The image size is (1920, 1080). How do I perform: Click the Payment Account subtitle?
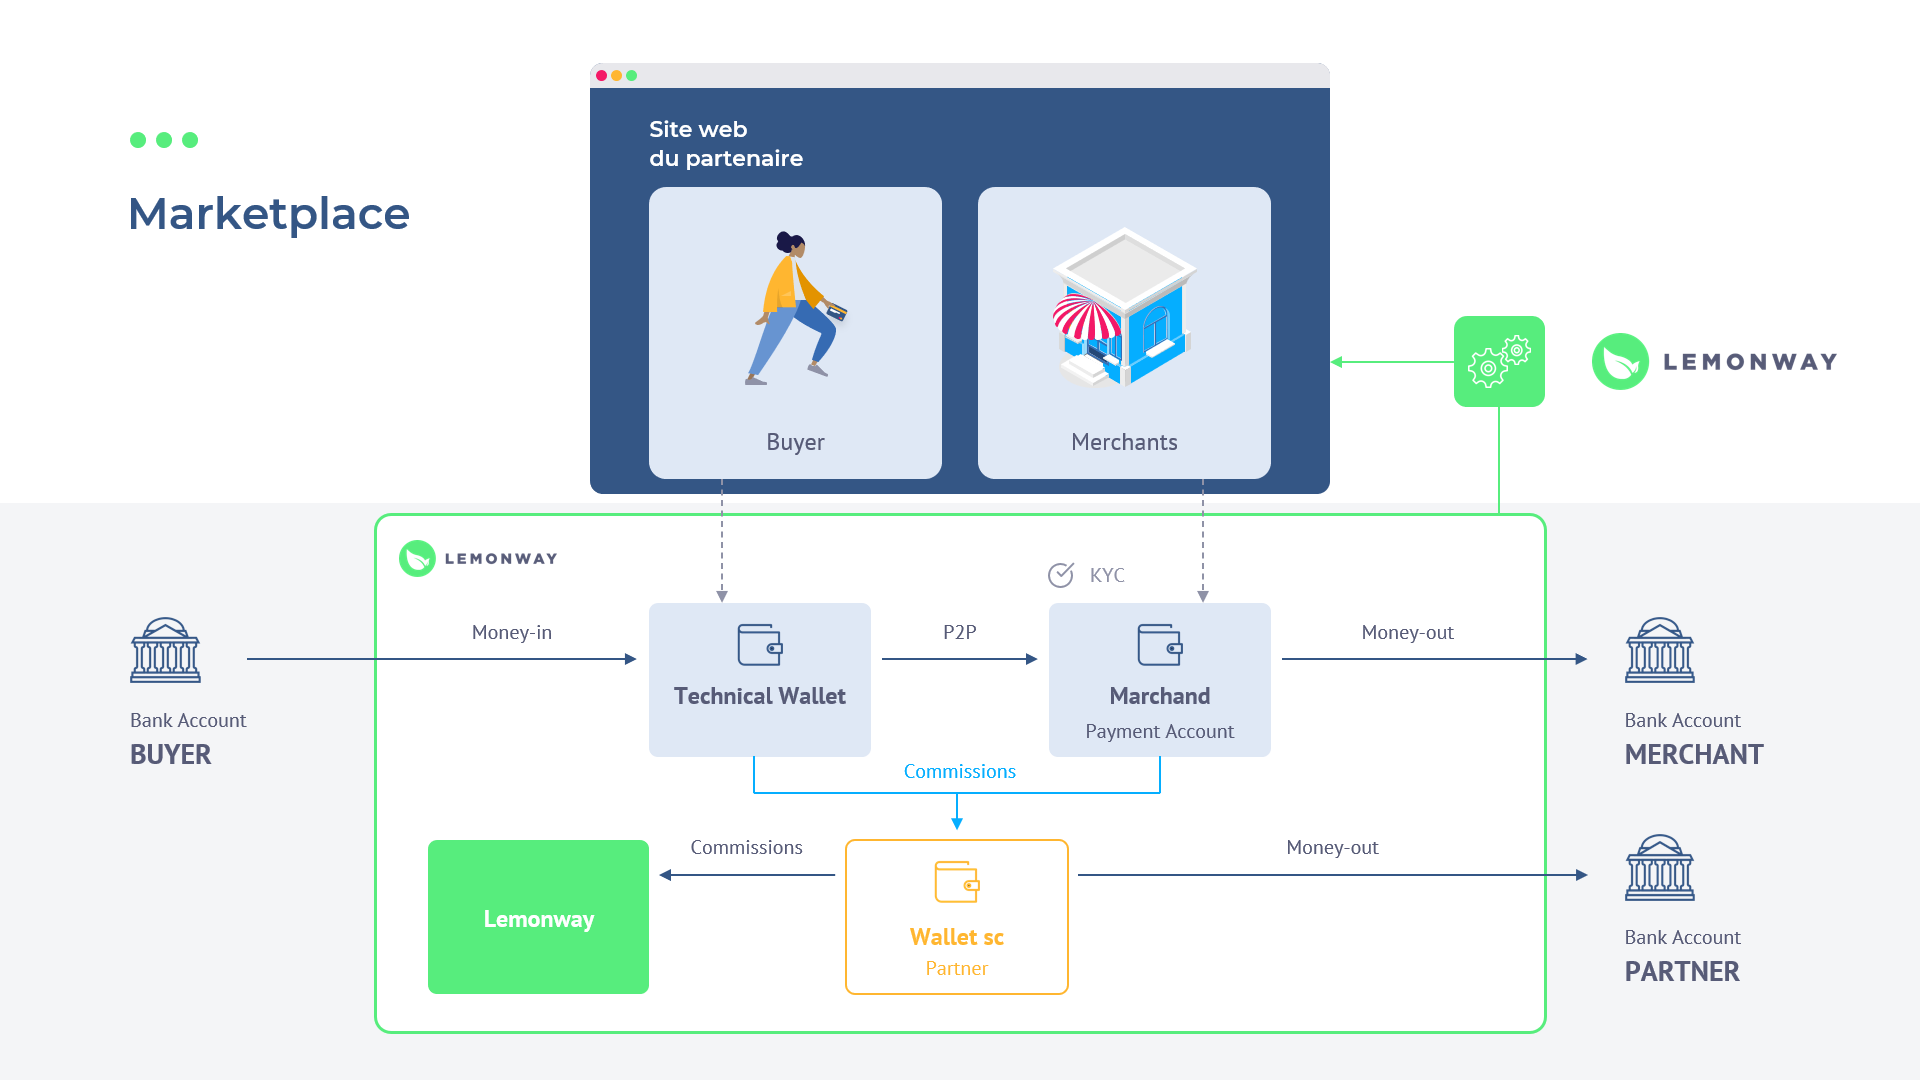(x=1160, y=731)
